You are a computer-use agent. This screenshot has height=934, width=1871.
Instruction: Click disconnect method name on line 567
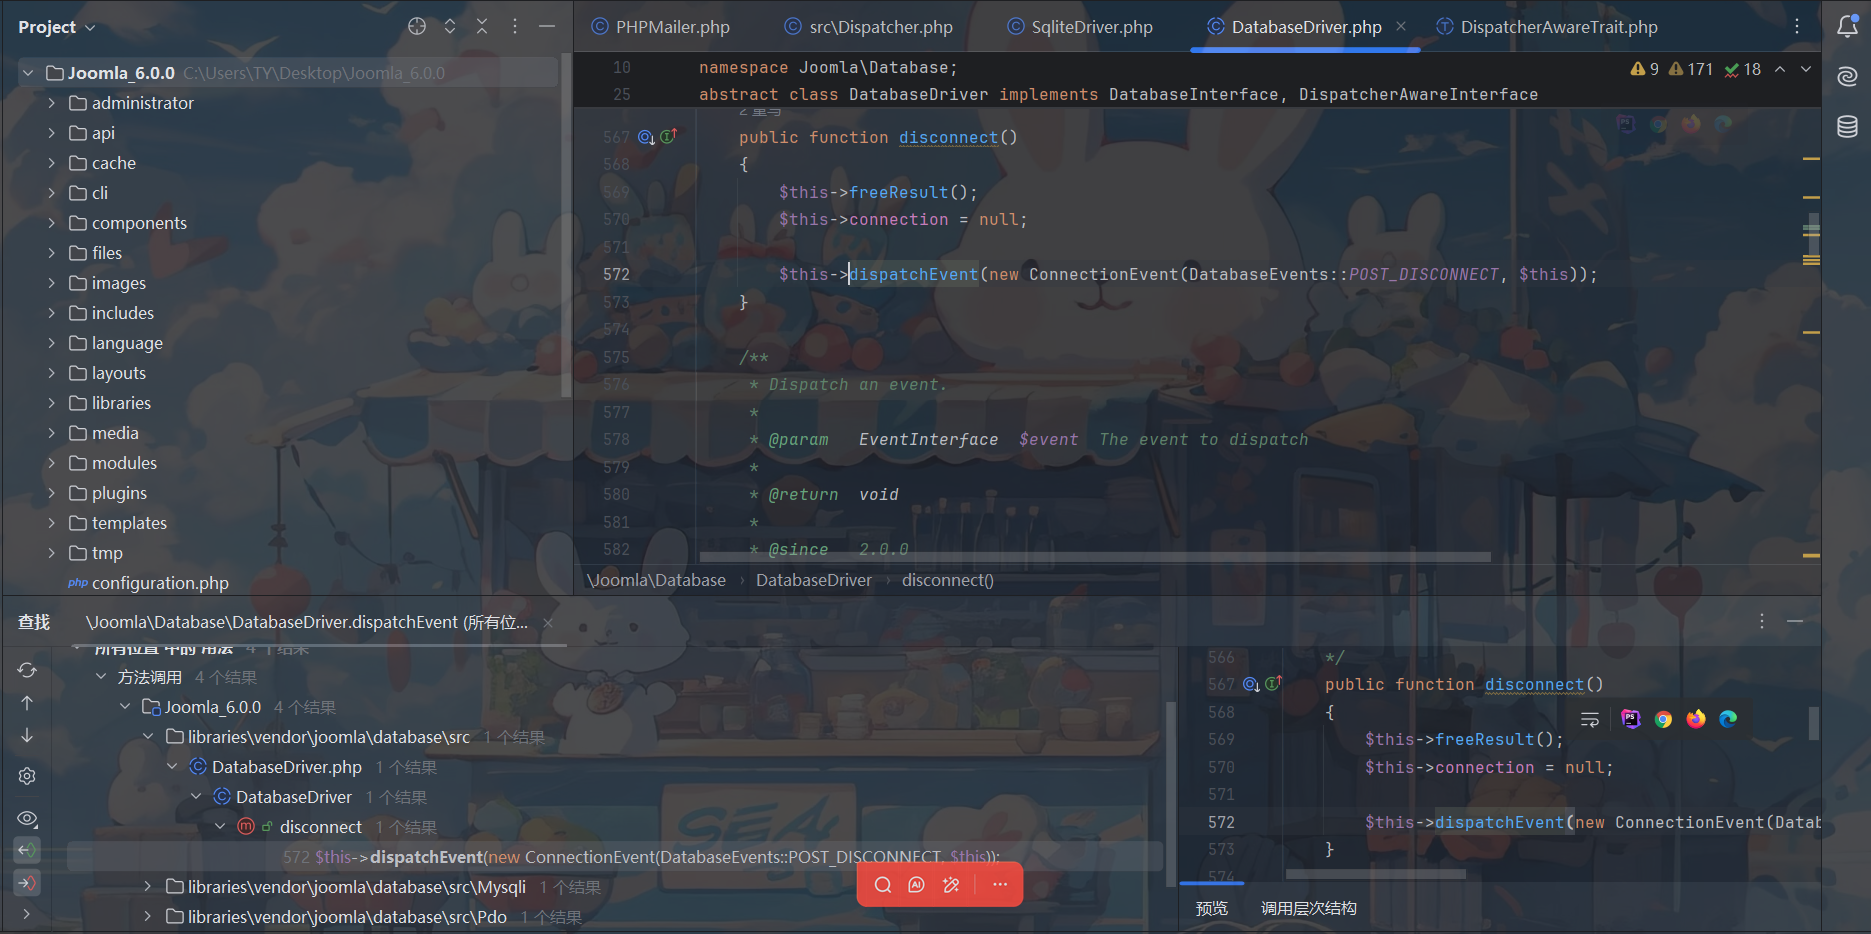(947, 138)
